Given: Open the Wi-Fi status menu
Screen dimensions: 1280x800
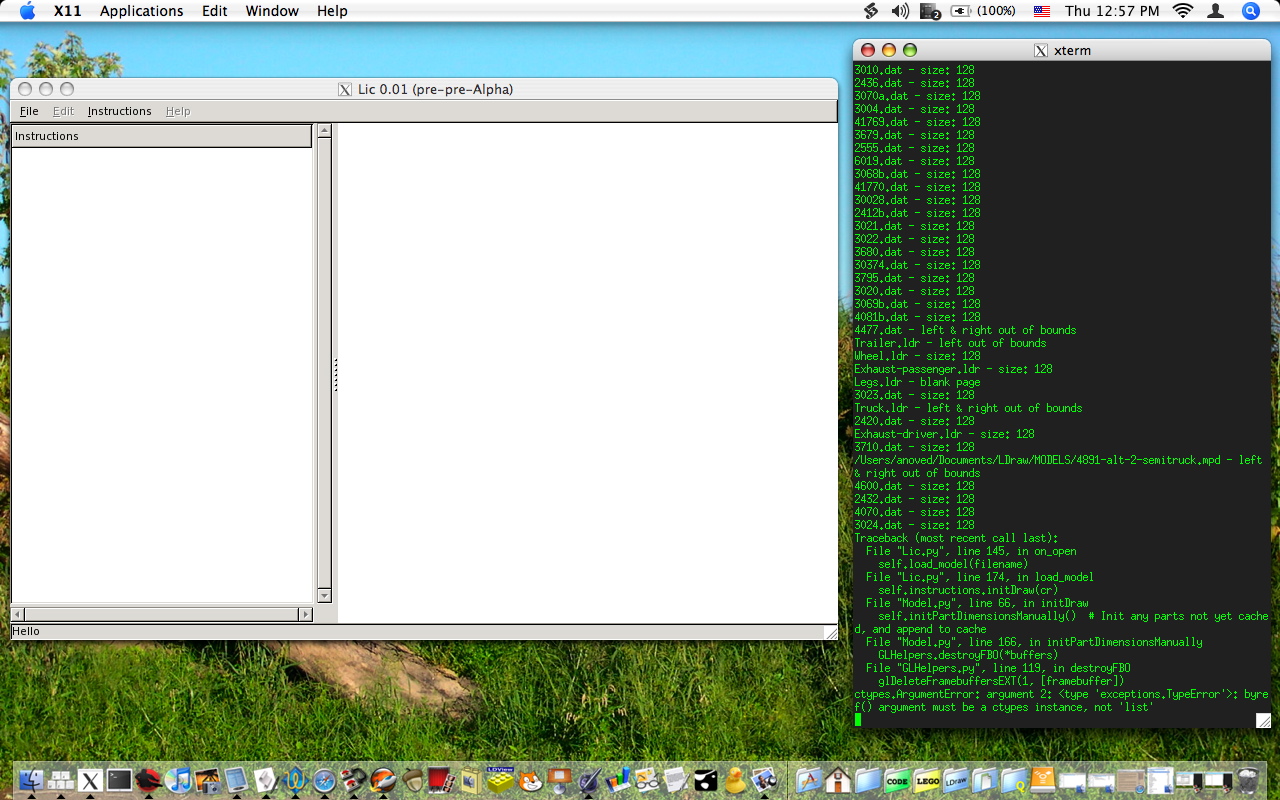Looking at the screenshot, I should click(1183, 11).
